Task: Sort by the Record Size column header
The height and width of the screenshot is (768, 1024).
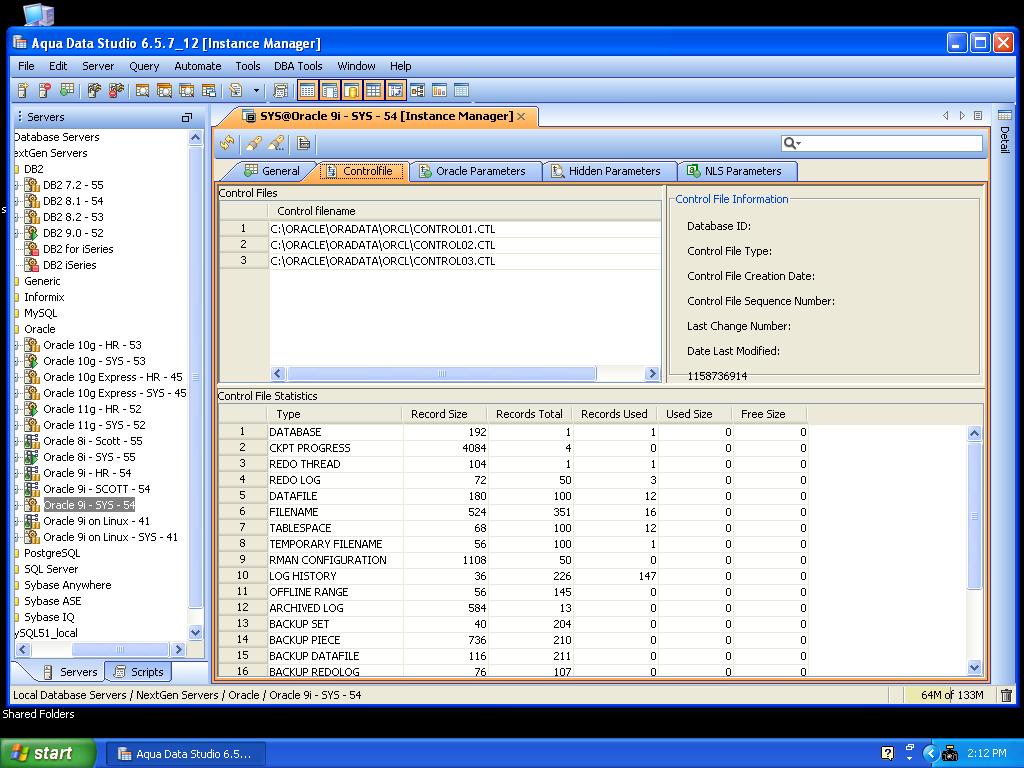Action: pyautogui.click(x=444, y=414)
